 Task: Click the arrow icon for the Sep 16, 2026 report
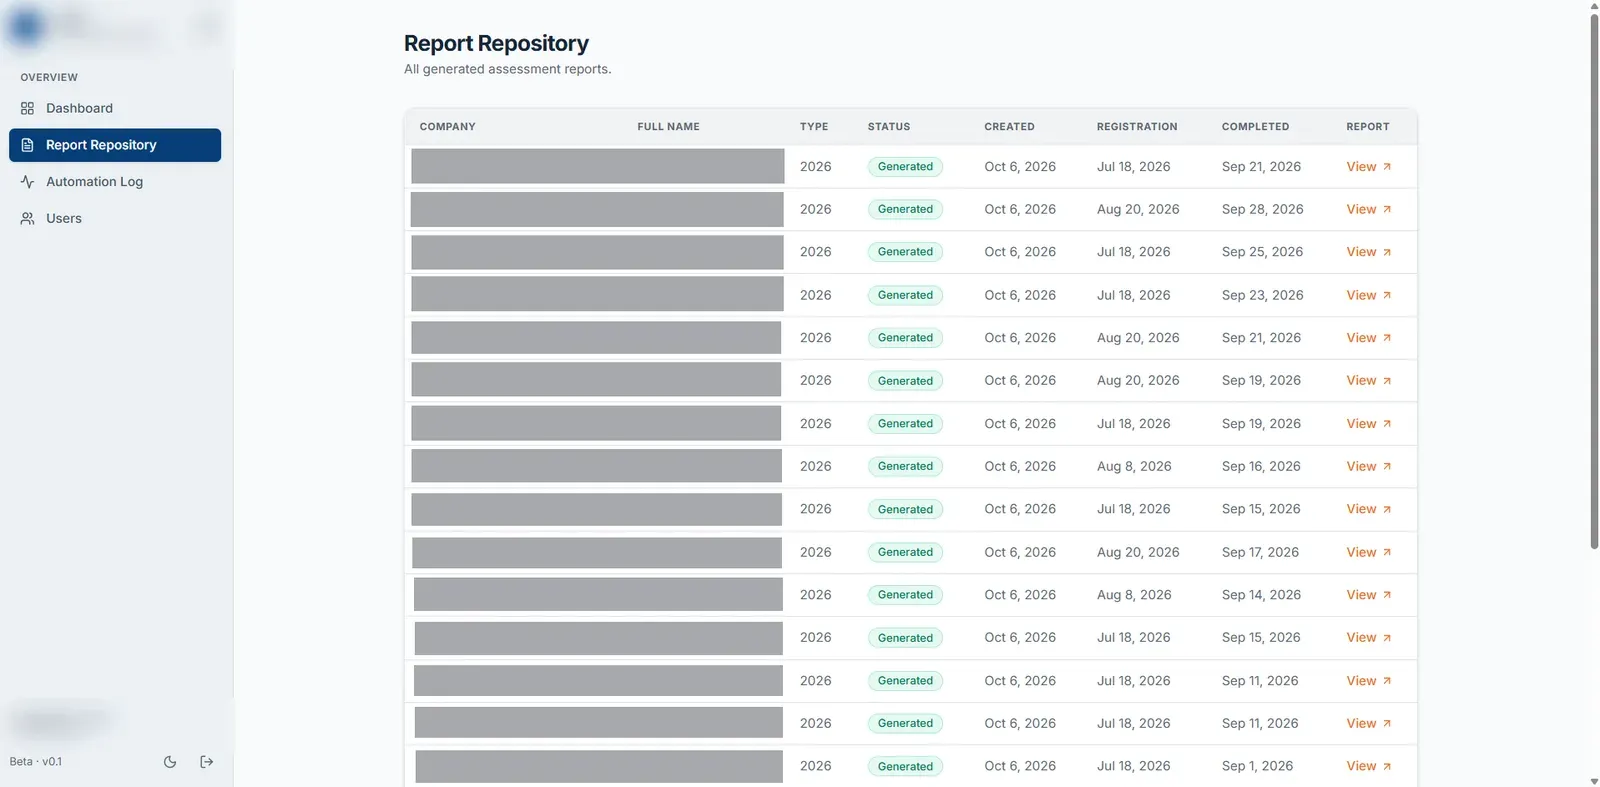pyautogui.click(x=1387, y=466)
